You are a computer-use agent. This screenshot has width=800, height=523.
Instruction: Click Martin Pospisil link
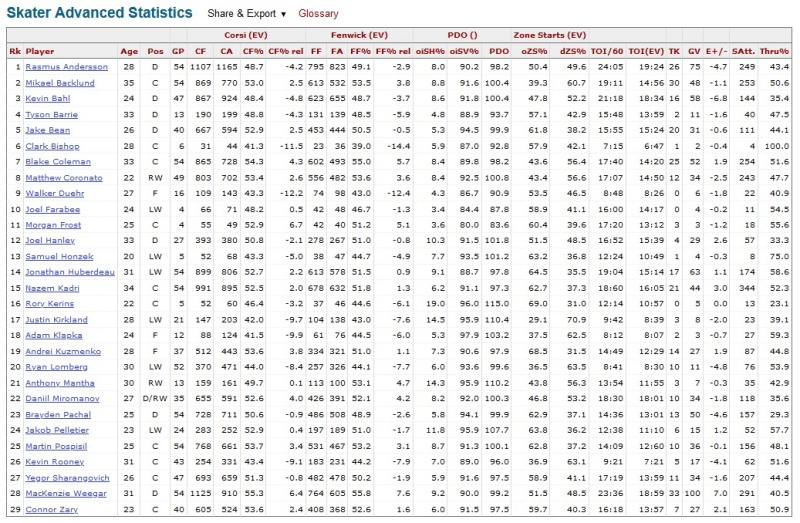click(x=56, y=446)
